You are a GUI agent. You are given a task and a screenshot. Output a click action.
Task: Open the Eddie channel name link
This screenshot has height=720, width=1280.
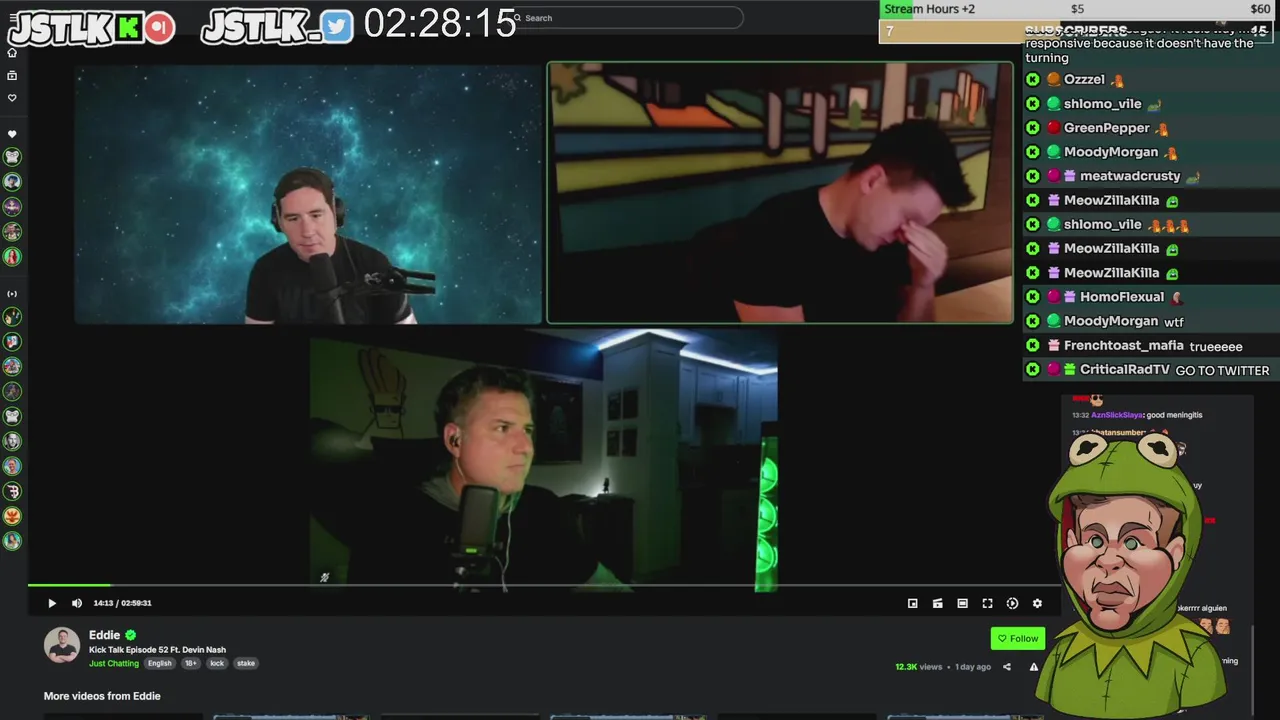pyautogui.click(x=104, y=635)
